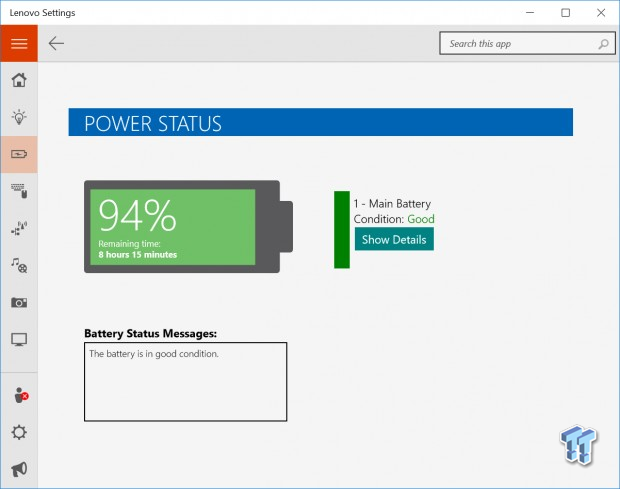Maximize the Lenovo Settings window
The image size is (620, 489).
pos(566,13)
